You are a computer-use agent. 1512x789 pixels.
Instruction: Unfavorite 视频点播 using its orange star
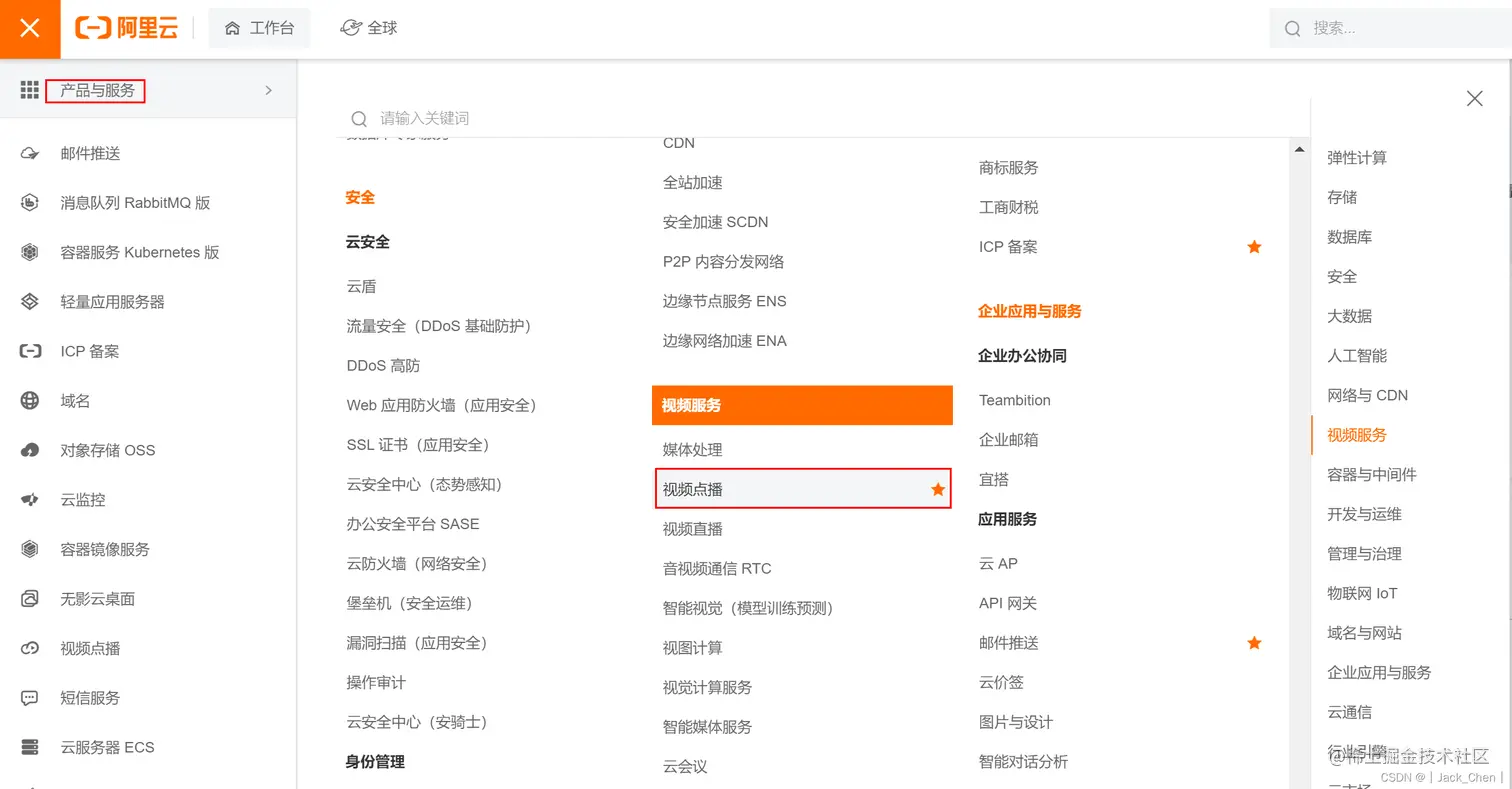938,489
